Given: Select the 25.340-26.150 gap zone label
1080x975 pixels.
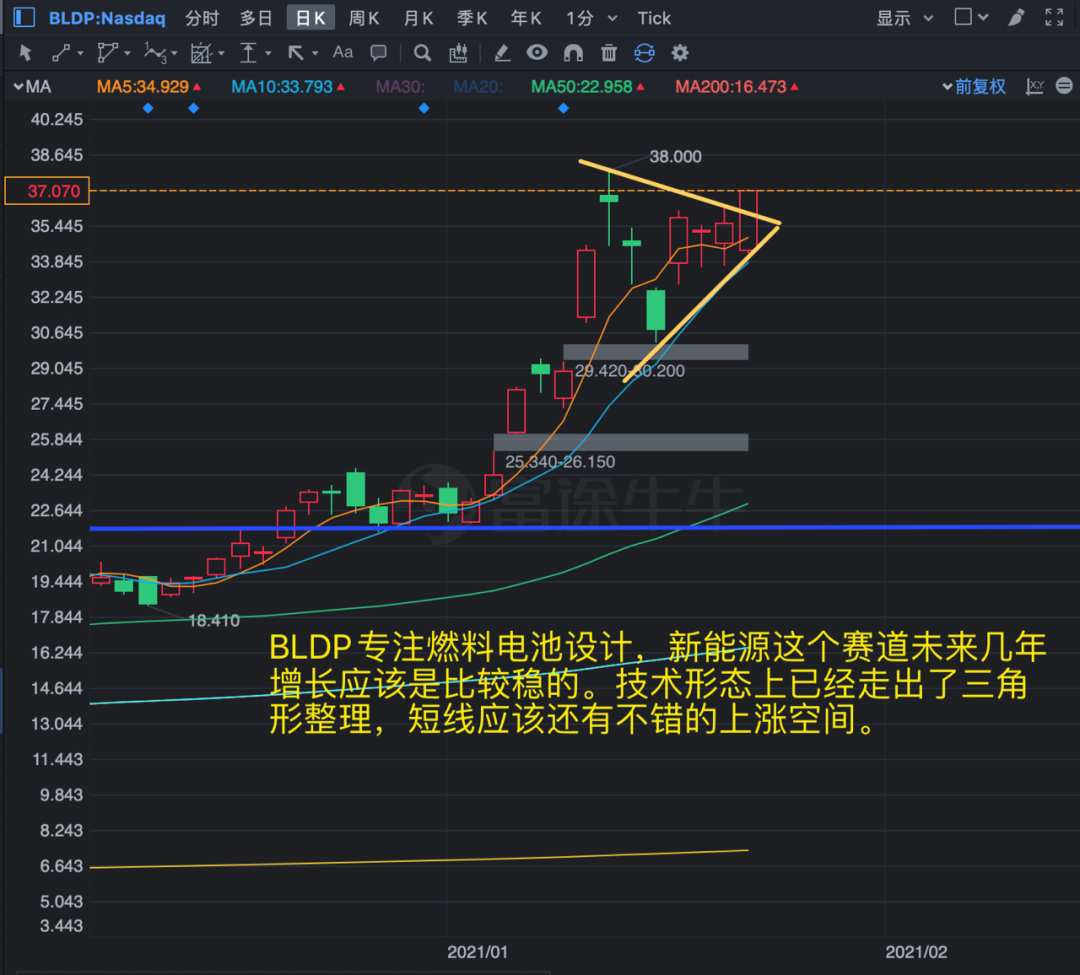Looking at the screenshot, I should (x=560, y=461).
